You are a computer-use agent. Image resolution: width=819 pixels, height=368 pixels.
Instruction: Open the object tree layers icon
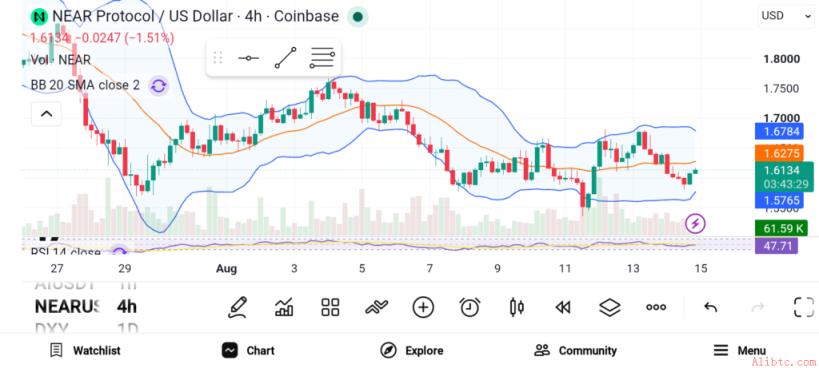[609, 307]
